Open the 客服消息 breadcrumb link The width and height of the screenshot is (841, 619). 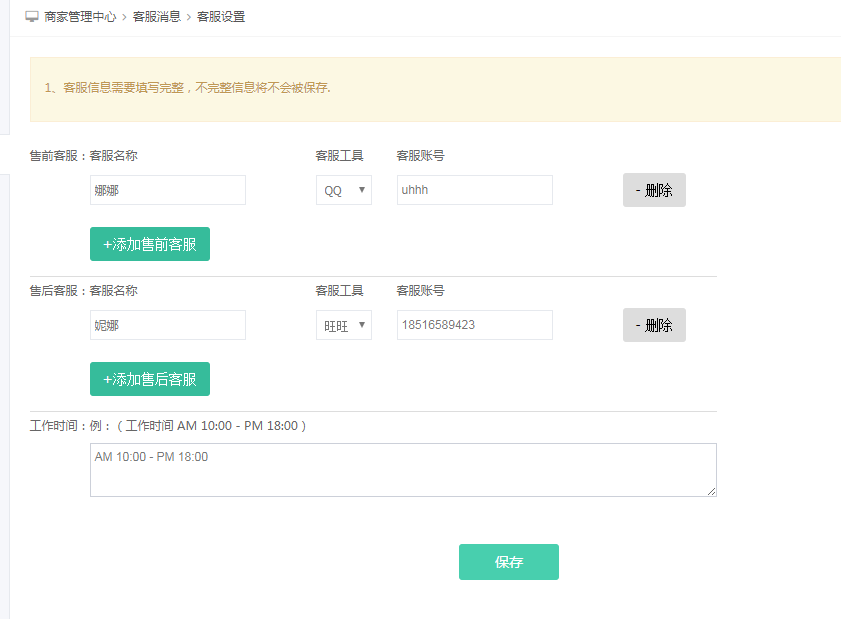(156, 17)
